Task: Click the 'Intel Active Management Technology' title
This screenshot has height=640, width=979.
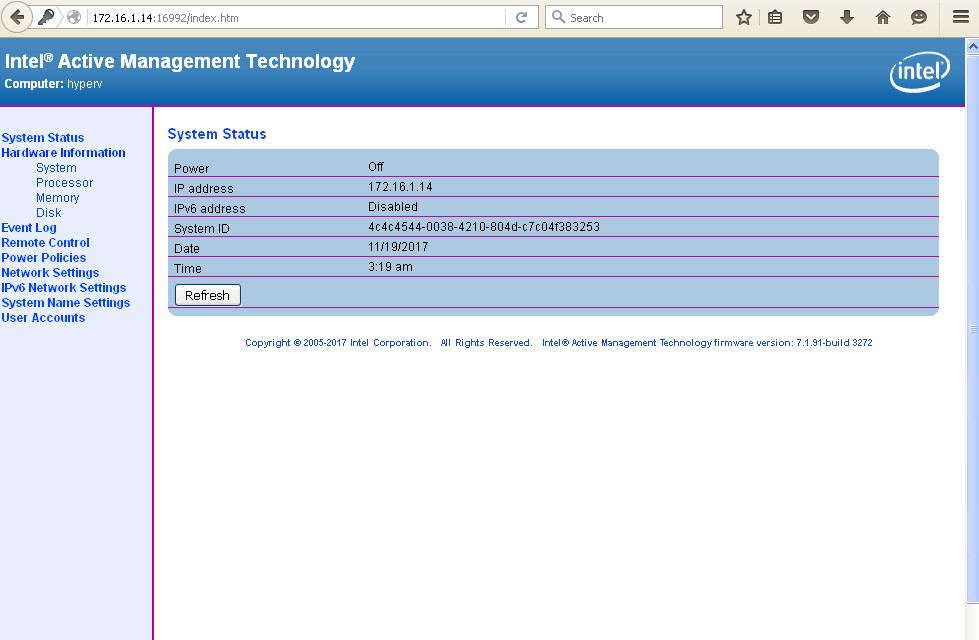Action: [x=180, y=61]
